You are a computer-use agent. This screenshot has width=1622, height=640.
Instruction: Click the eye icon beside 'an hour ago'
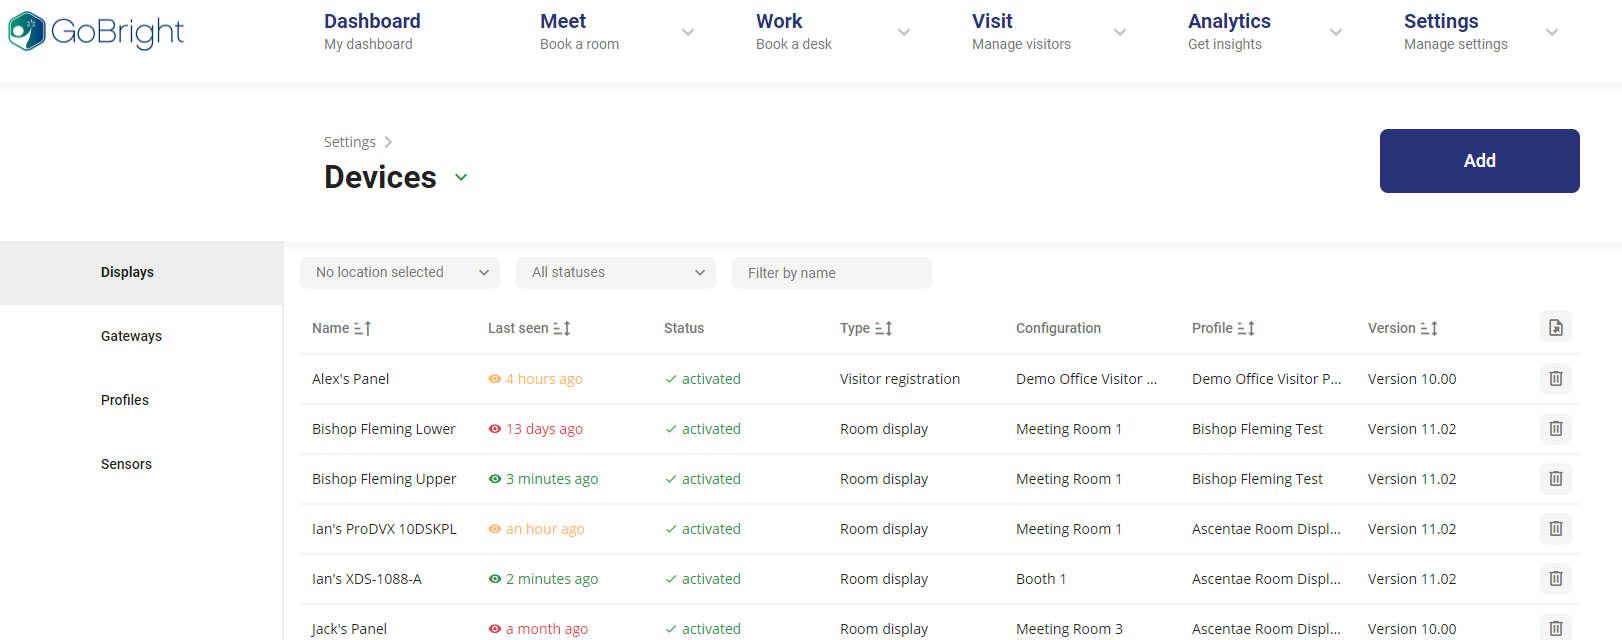tap(494, 529)
